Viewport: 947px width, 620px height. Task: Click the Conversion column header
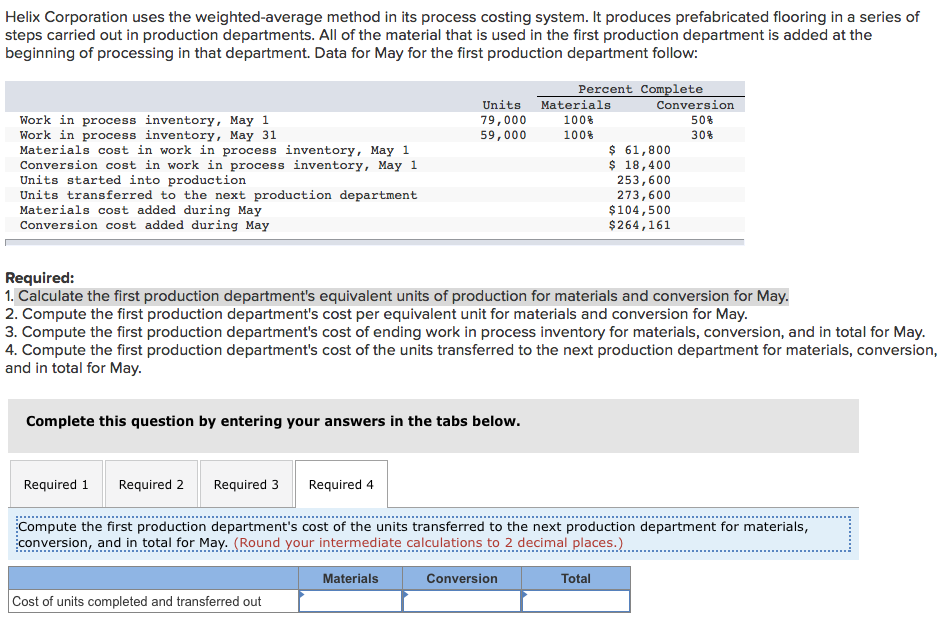coord(461,578)
